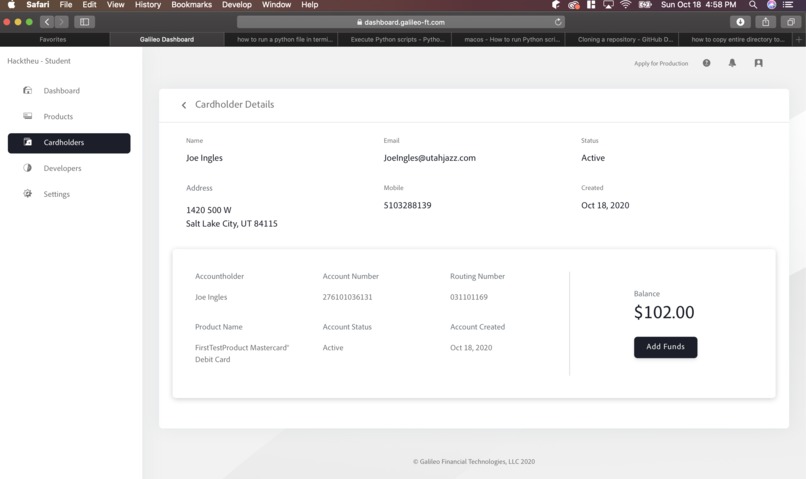The image size is (806, 479).
Task: Click the Active cardholder status value
Action: click(593, 158)
